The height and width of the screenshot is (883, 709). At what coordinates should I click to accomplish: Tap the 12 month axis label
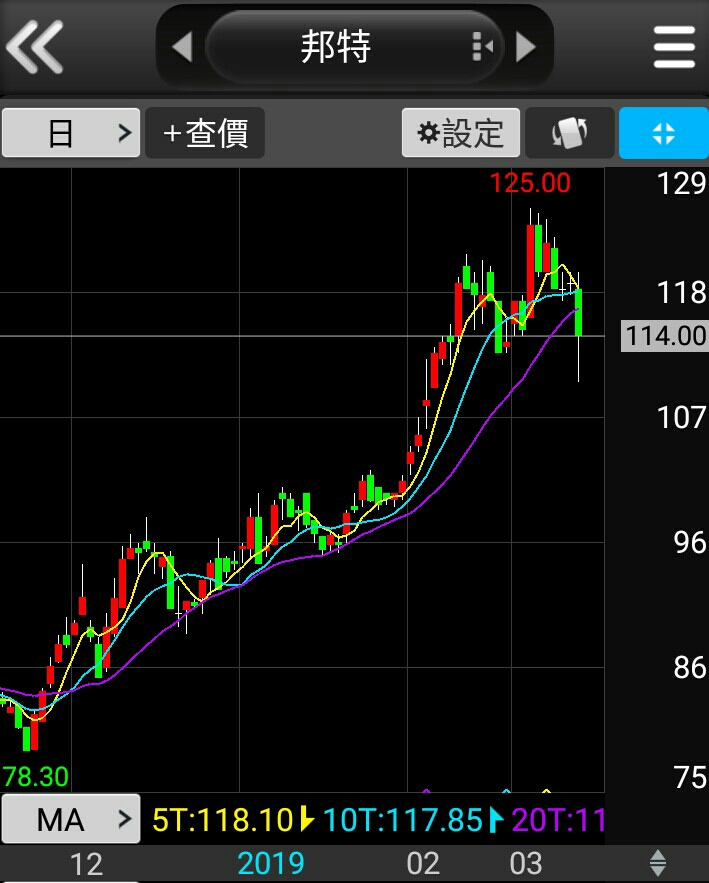pos(86,864)
